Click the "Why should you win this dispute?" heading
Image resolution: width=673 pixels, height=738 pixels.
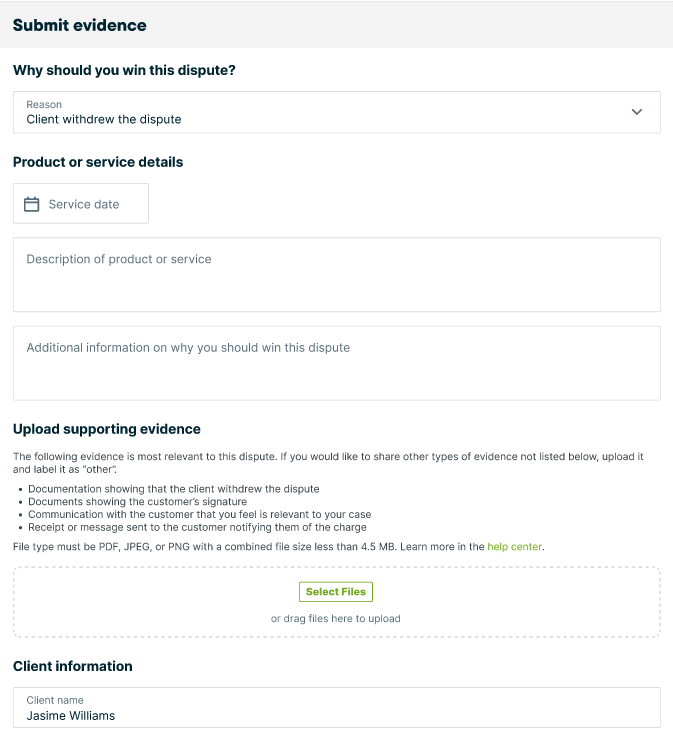[x=124, y=70]
